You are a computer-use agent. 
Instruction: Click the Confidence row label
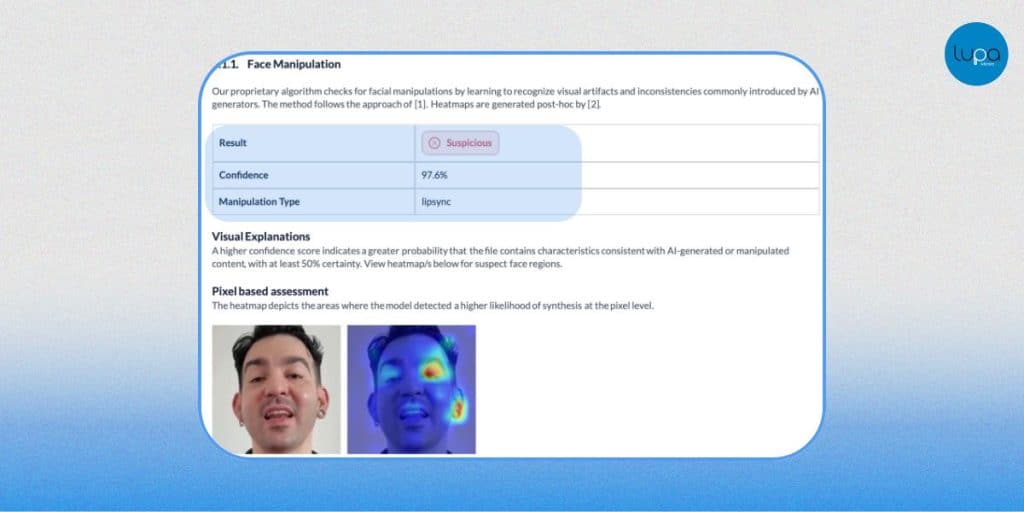coord(243,175)
